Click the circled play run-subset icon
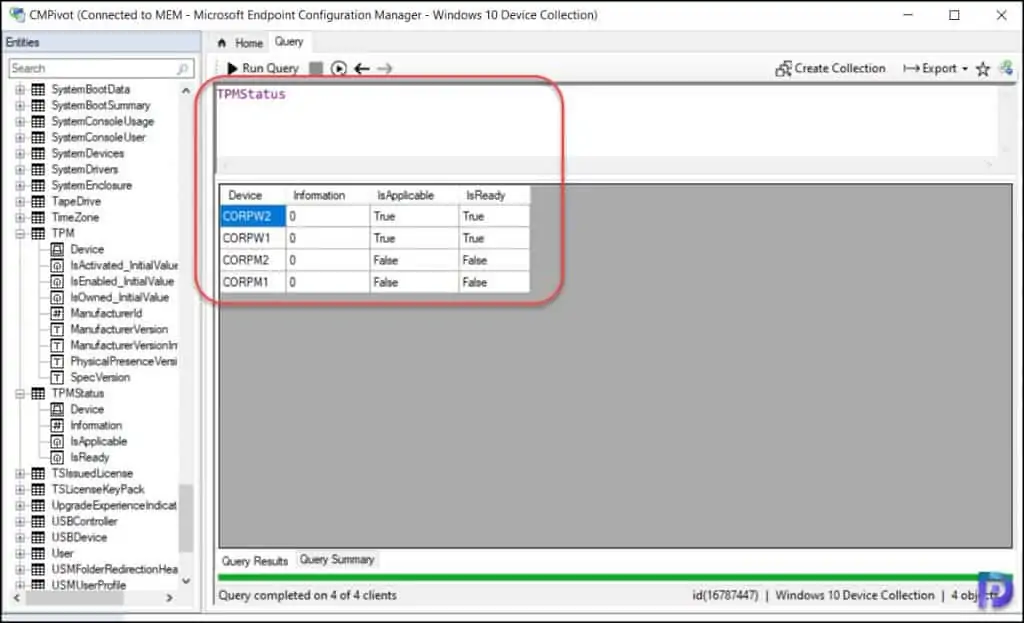The image size is (1024, 623). pyautogui.click(x=338, y=68)
